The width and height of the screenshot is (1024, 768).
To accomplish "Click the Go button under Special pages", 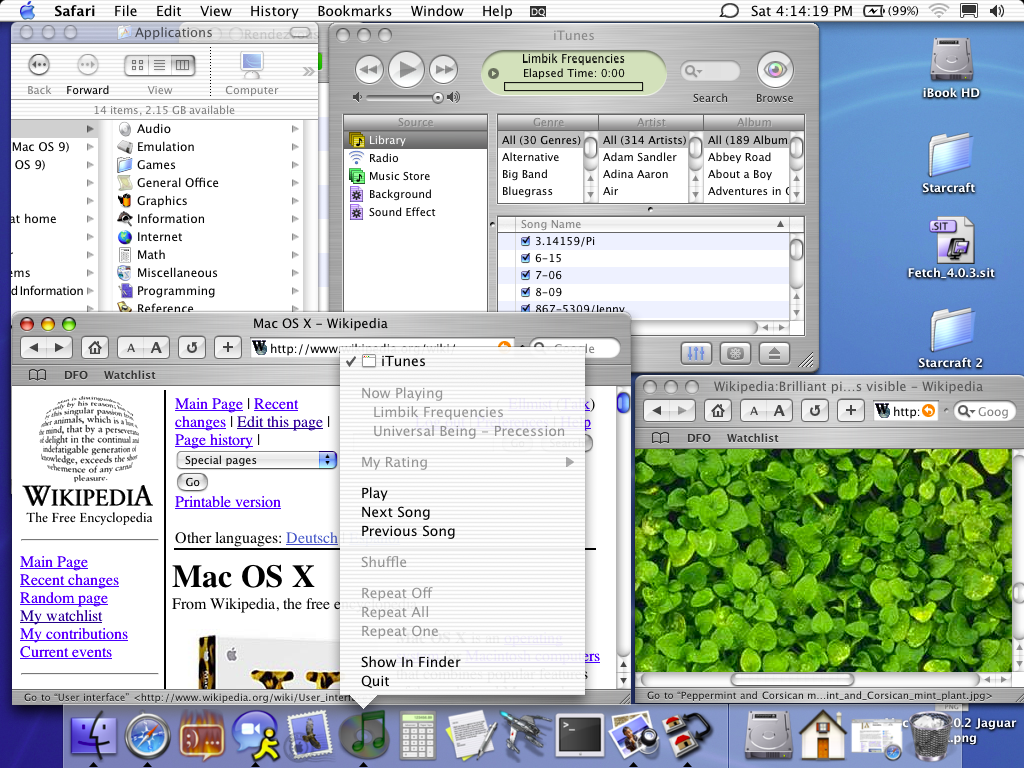I will (192, 482).
